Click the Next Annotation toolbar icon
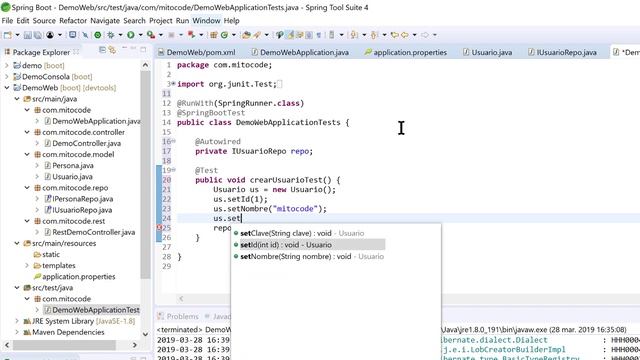 pos(354,35)
